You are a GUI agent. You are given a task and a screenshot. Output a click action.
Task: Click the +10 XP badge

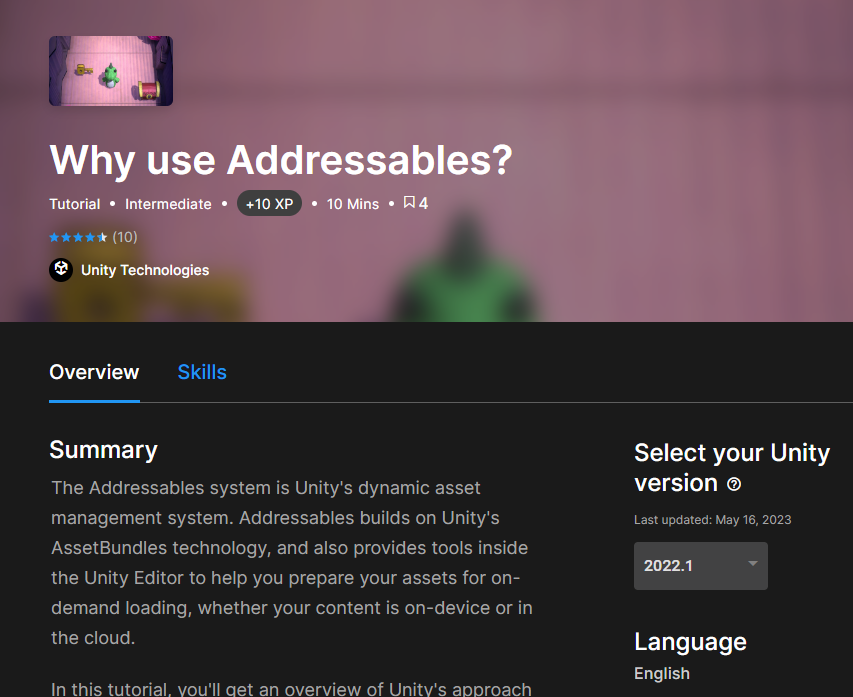pos(269,203)
